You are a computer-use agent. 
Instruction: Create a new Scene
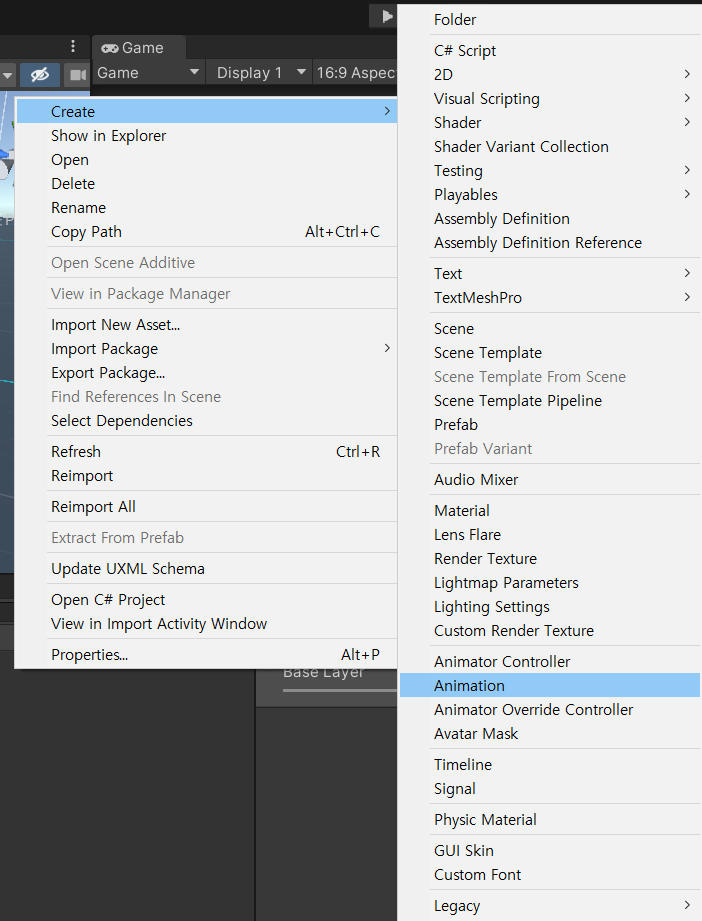pyautogui.click(x=550, y=329)
